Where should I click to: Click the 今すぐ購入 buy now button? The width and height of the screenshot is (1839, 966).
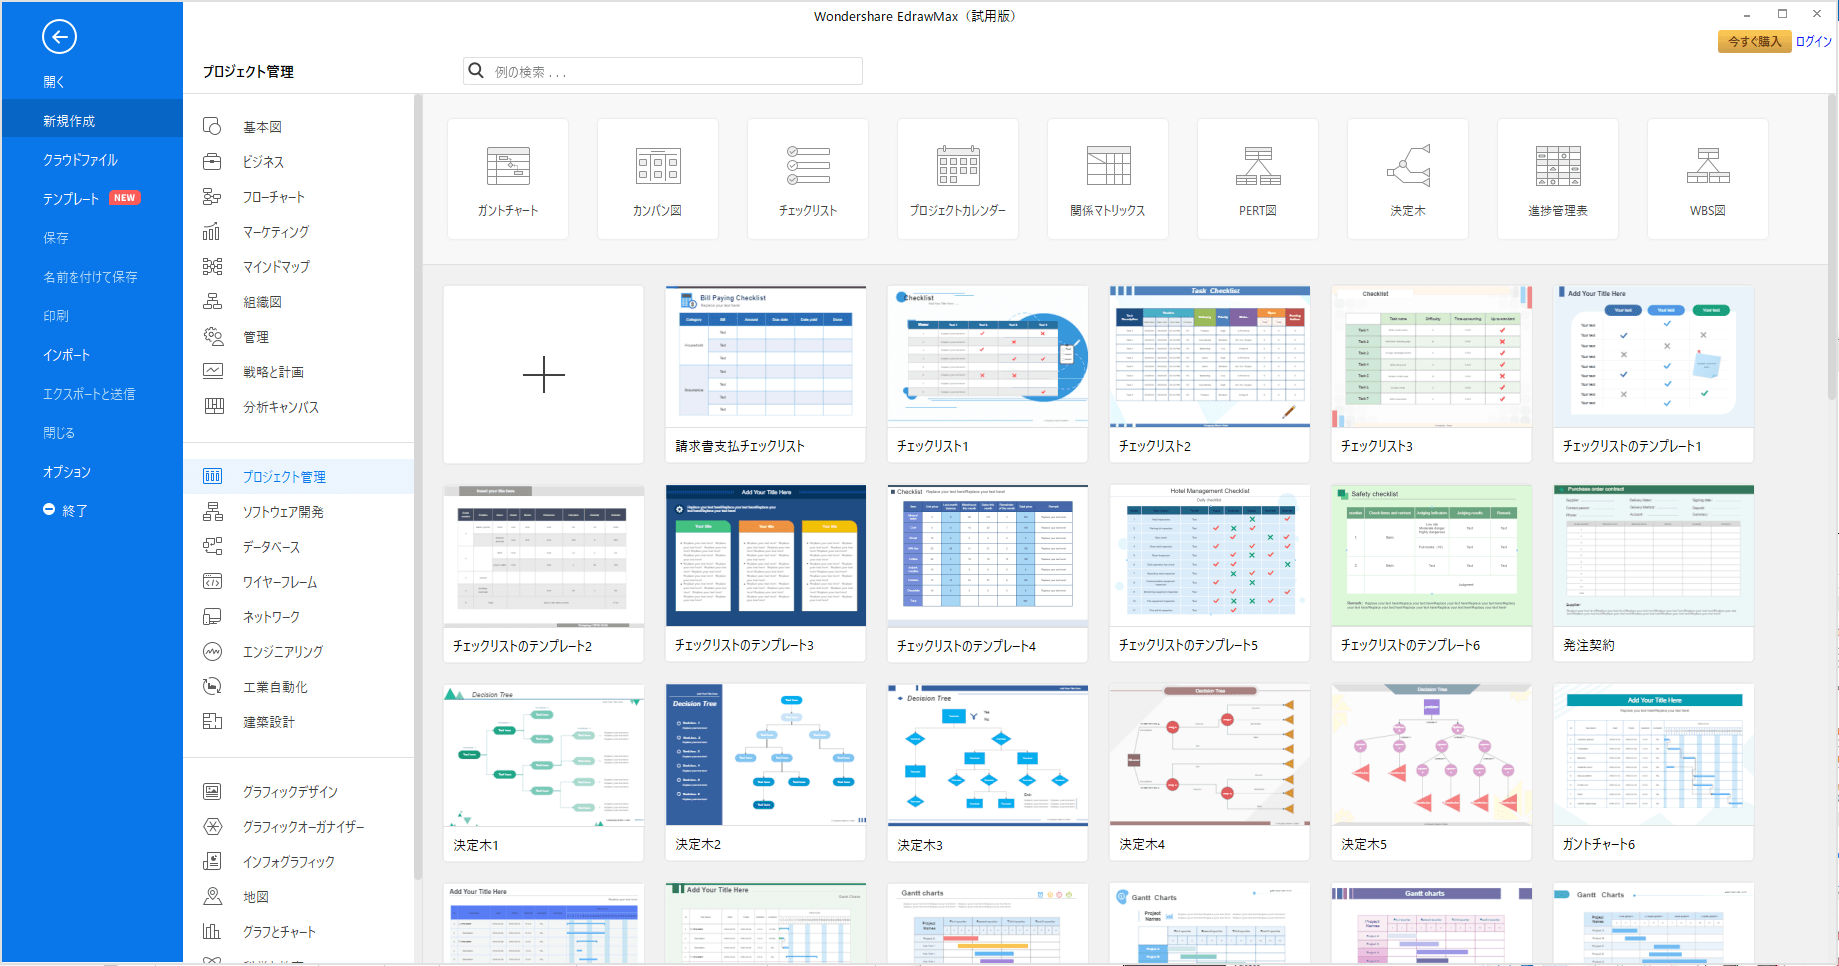click(x=1754, y=41)
